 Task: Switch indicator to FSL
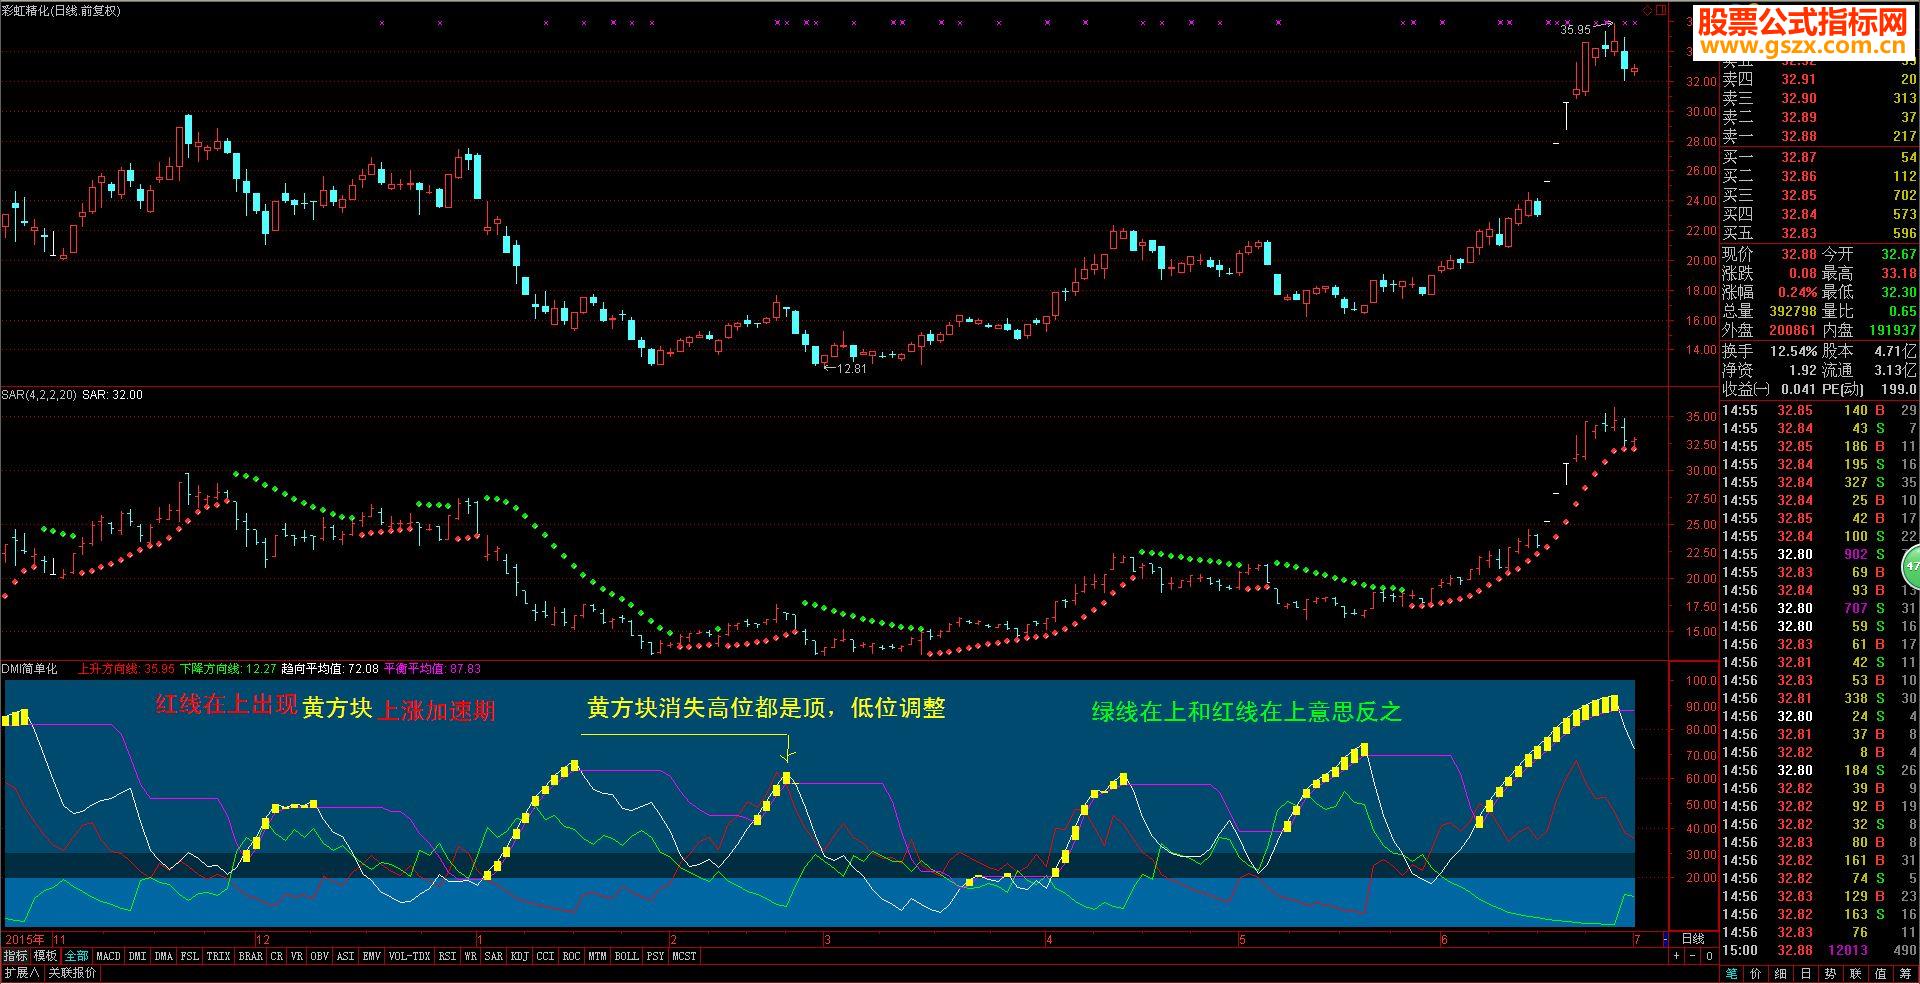[x=190, y=956]
